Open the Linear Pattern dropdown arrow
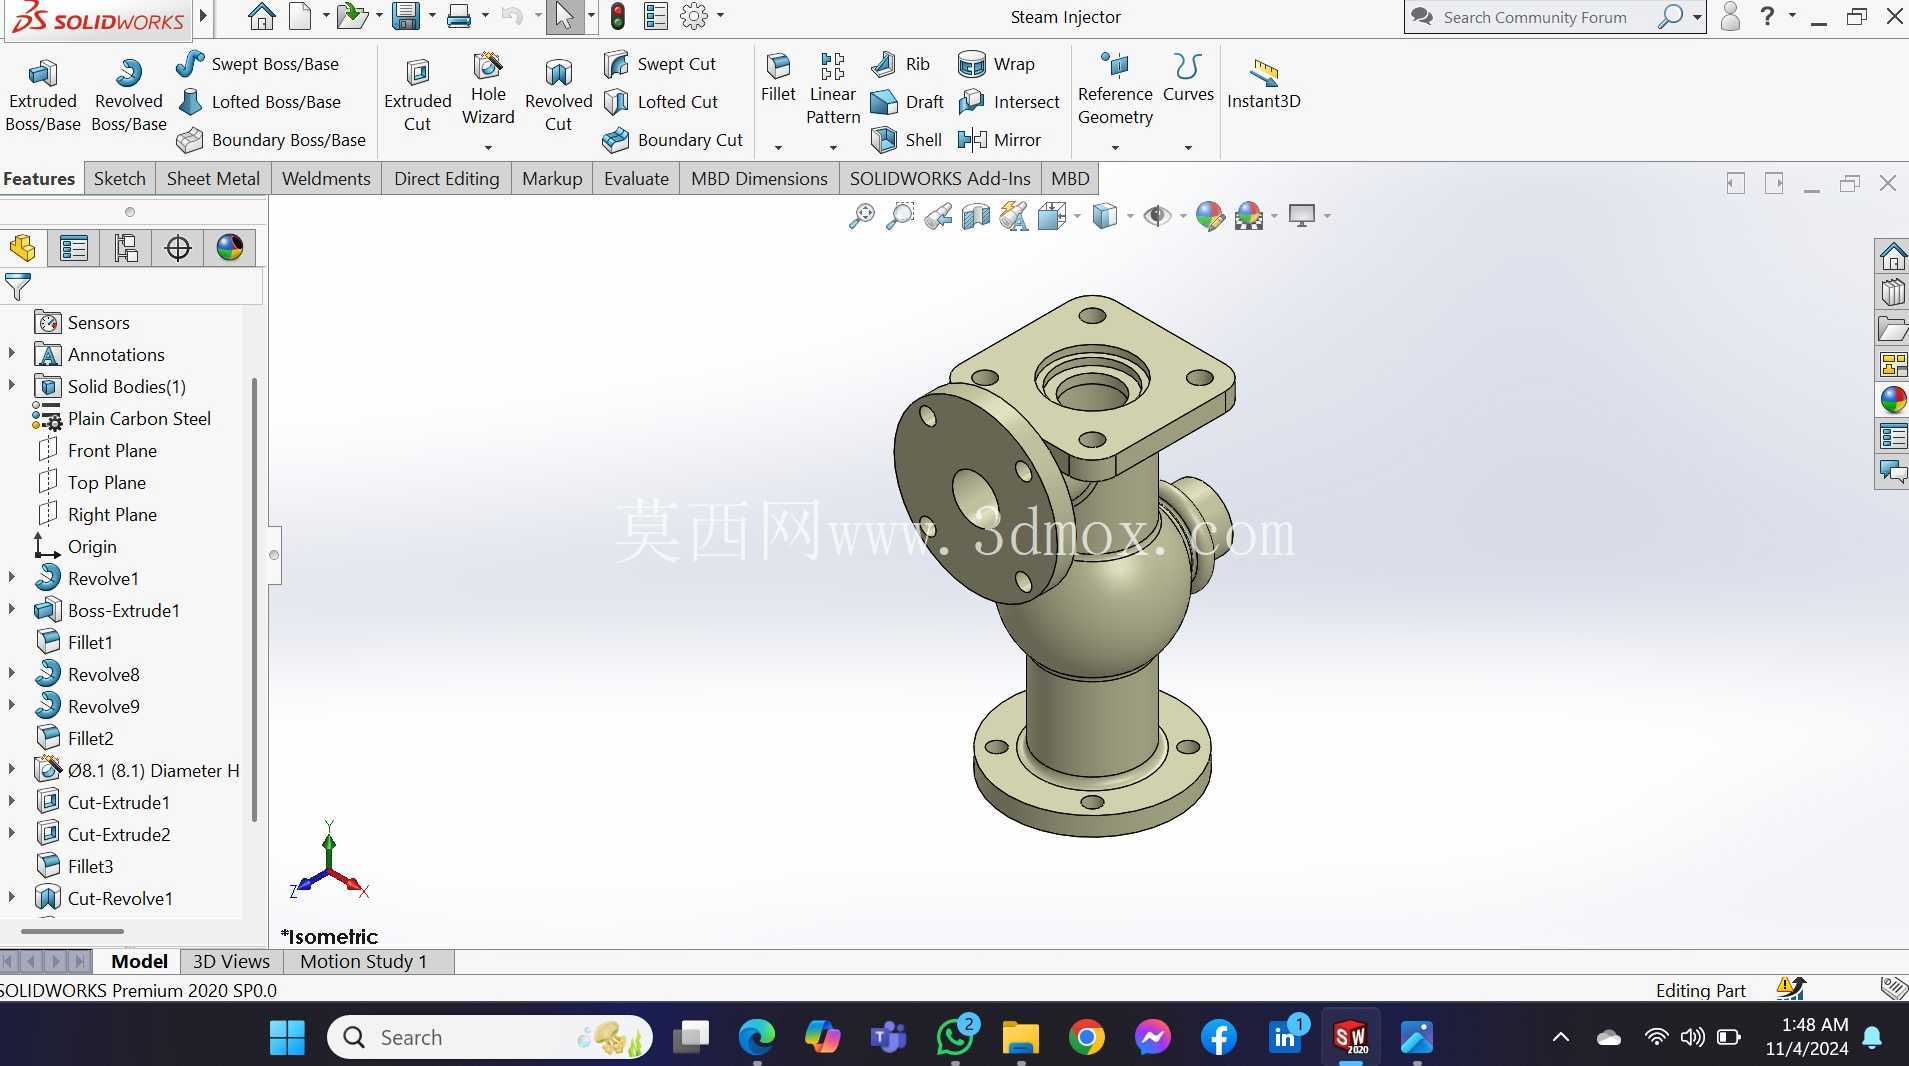Image resolution: width=1909 pixels, height=1066 pixels. (x=833, y=148)
